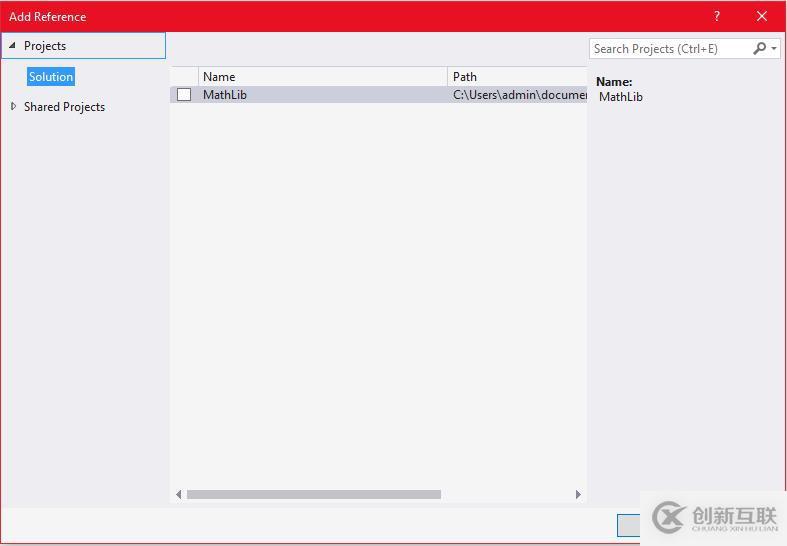Click the horizontal scrollbar thumb
Screen dimensions: 787x546
pyautogui.click(x=314, y=494)
